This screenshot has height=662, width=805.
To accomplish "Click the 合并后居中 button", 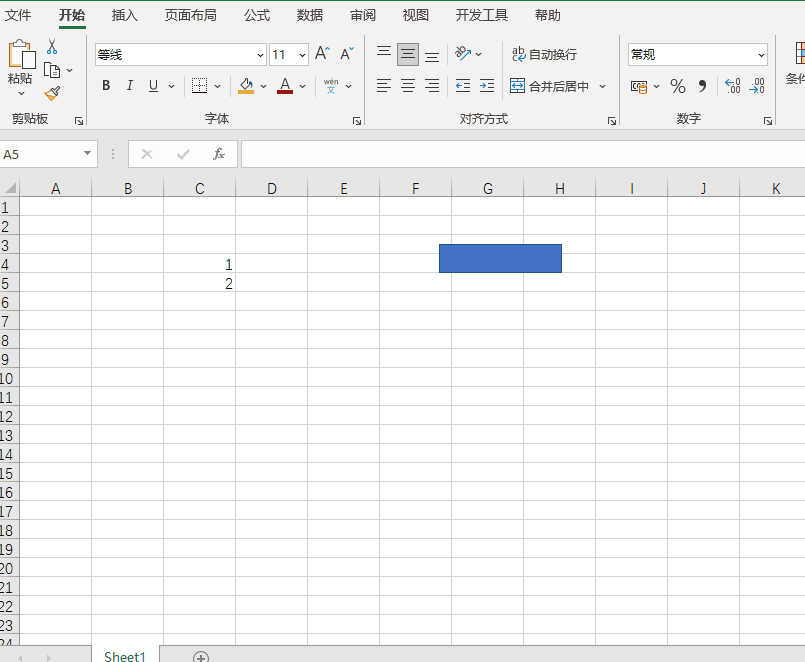I will coord(549,86).
